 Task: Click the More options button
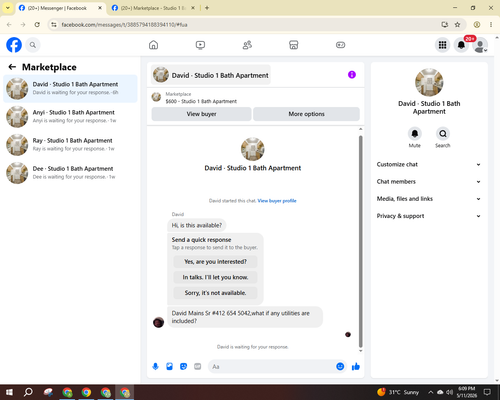[306, 114]
